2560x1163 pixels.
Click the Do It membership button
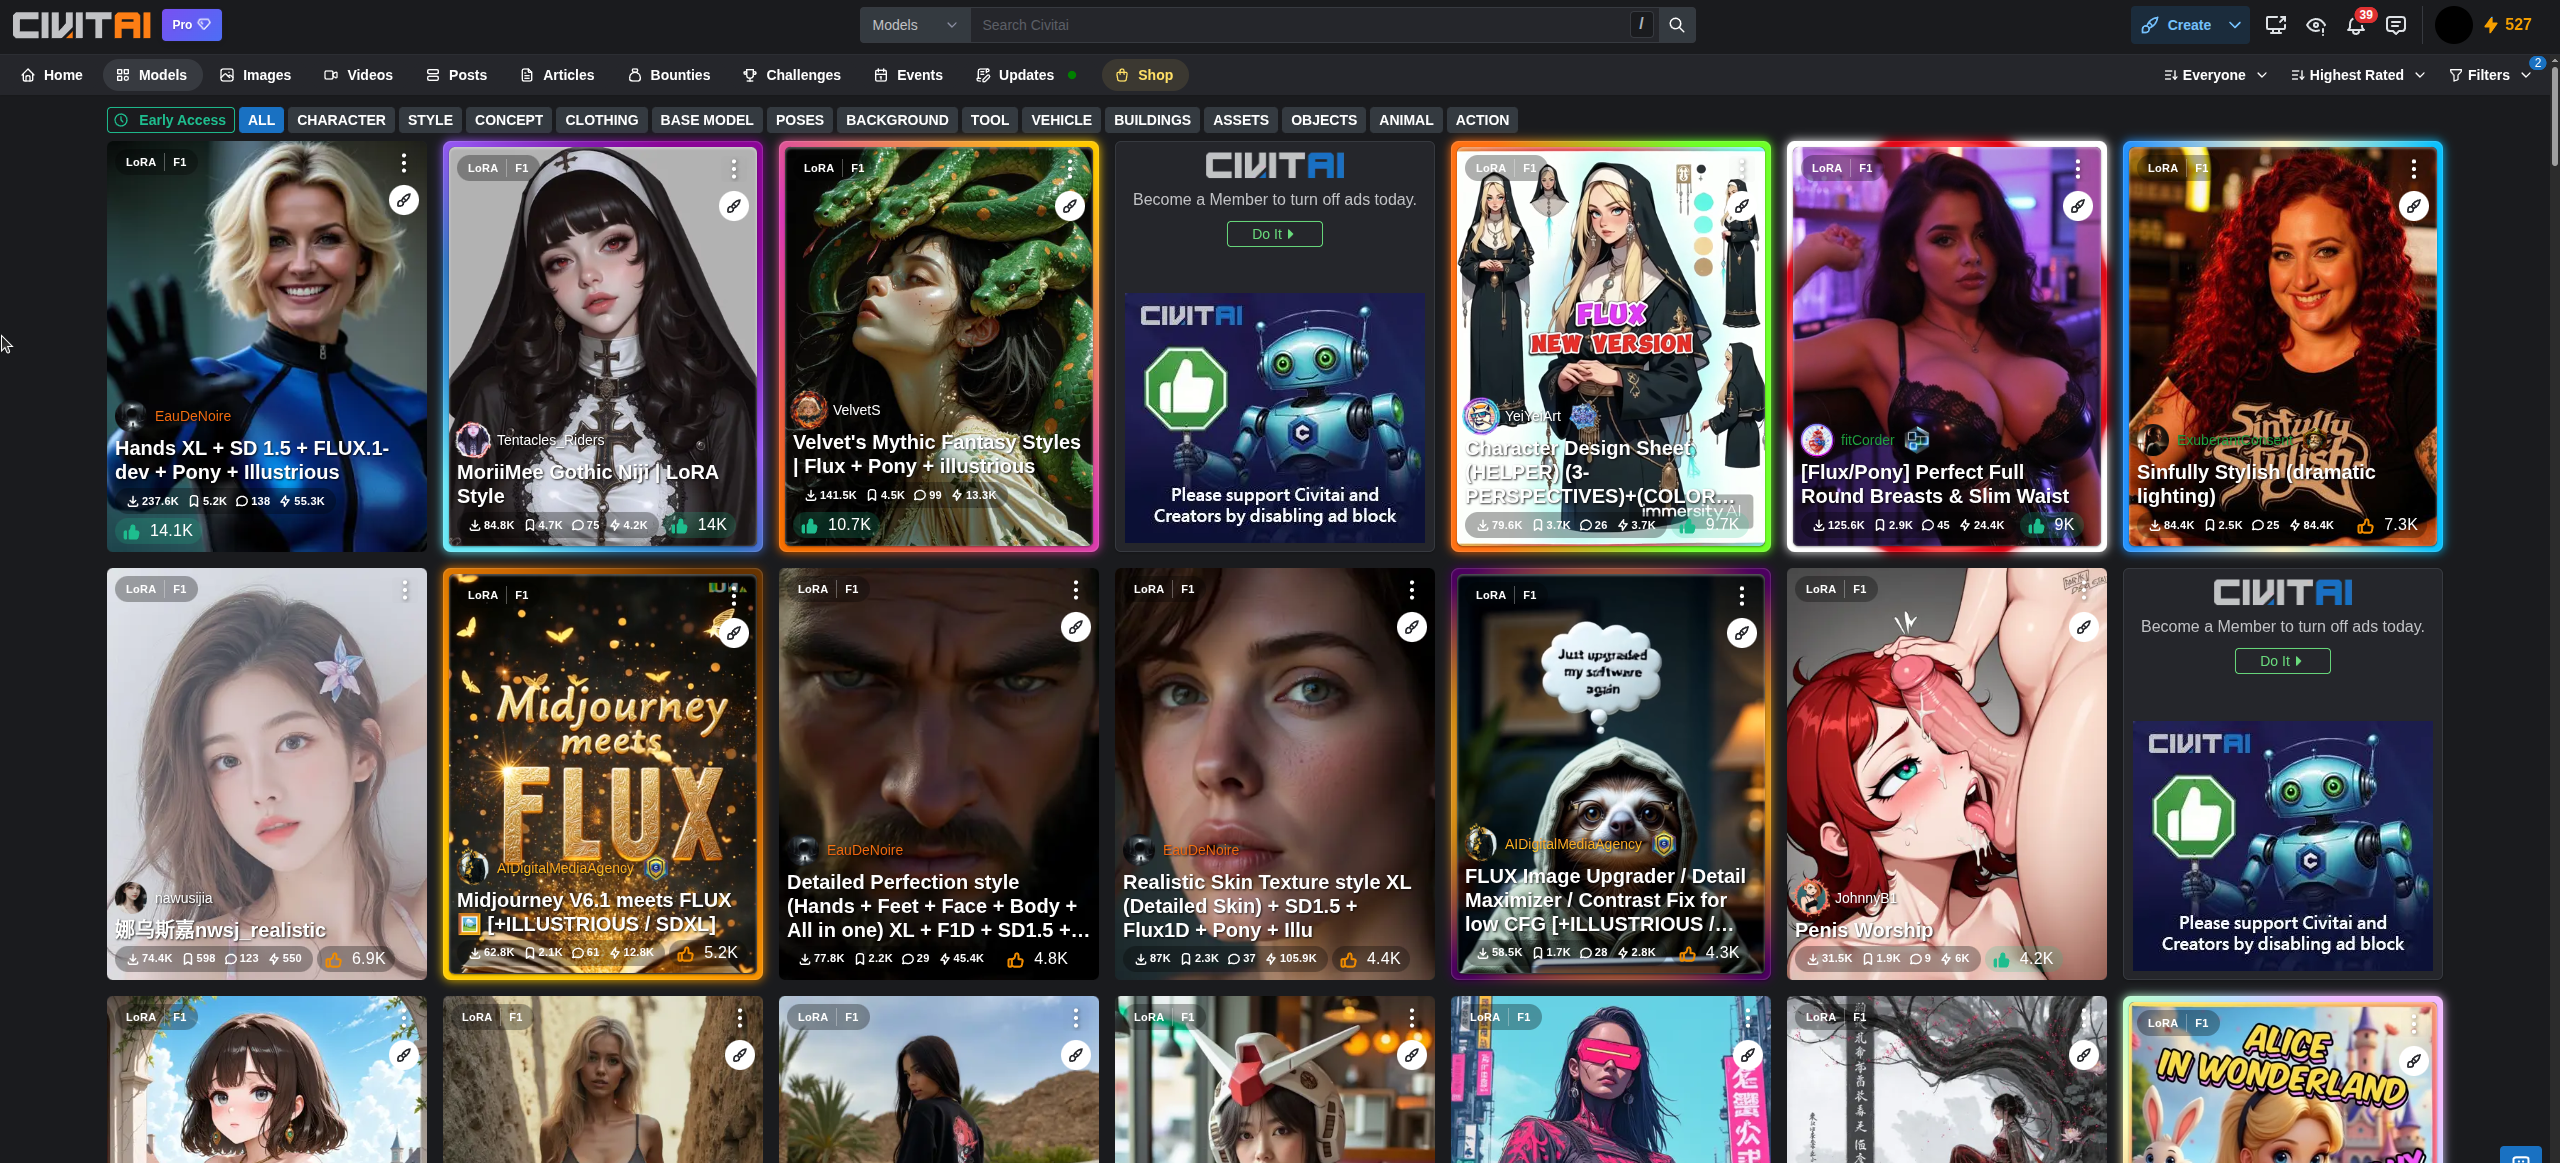pyautogui.click(x=1274, y=234)
